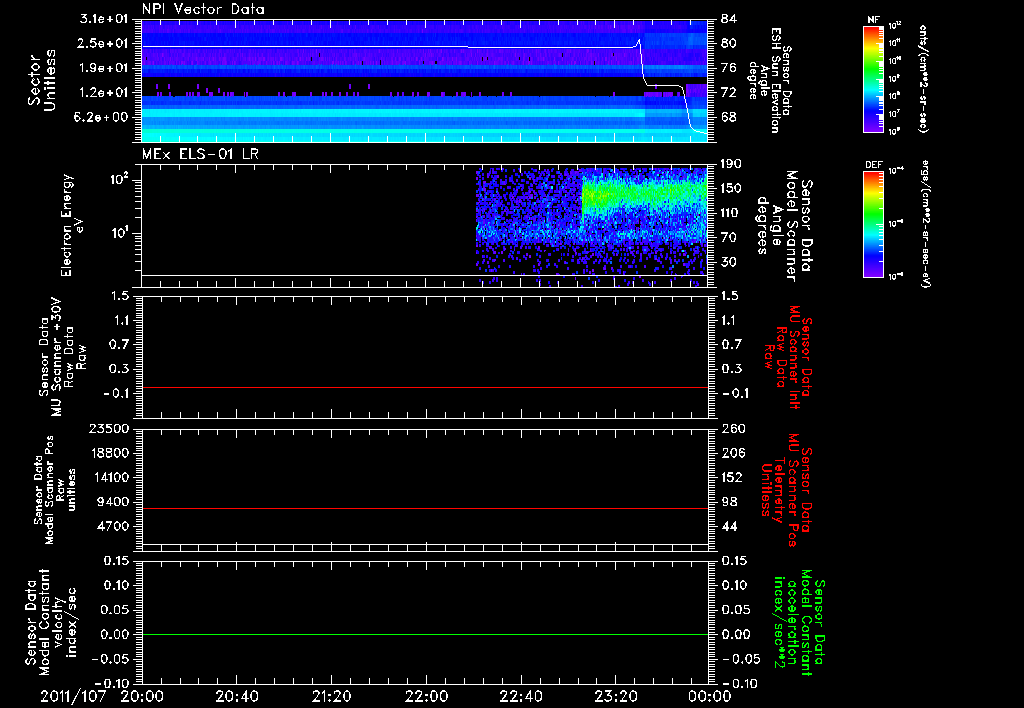Click the 00:00 time axis label
1024x708 pixels.
[x=709, y=696]
